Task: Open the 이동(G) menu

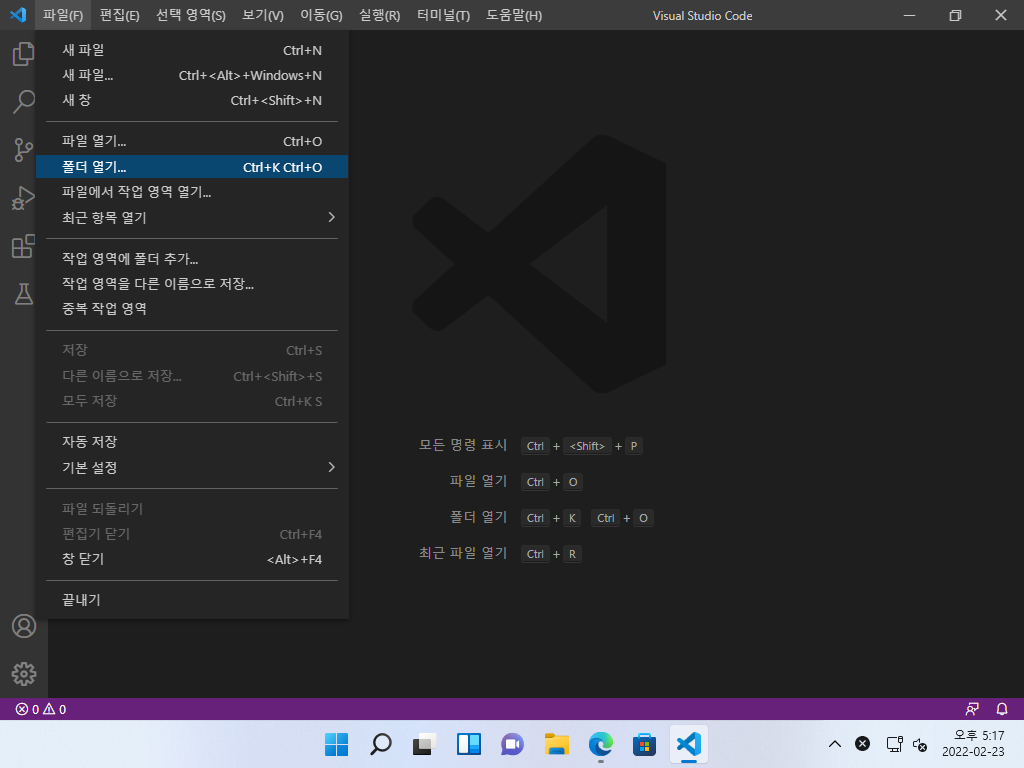Action: click(321, 15)
